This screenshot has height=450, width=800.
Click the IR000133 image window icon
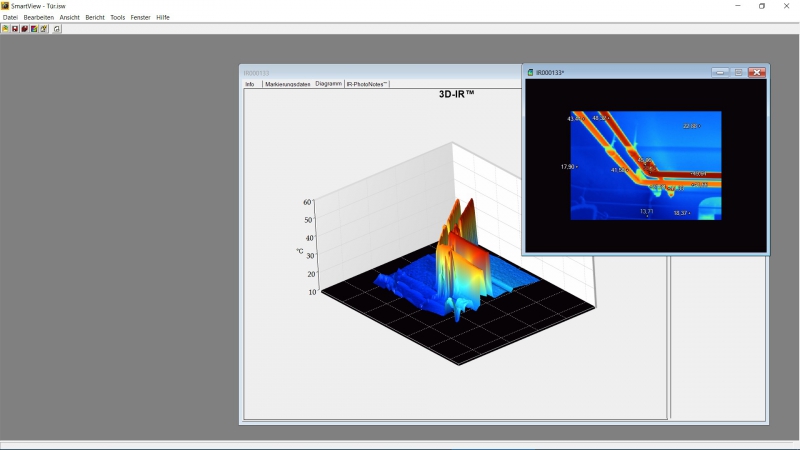coord(530,72)
